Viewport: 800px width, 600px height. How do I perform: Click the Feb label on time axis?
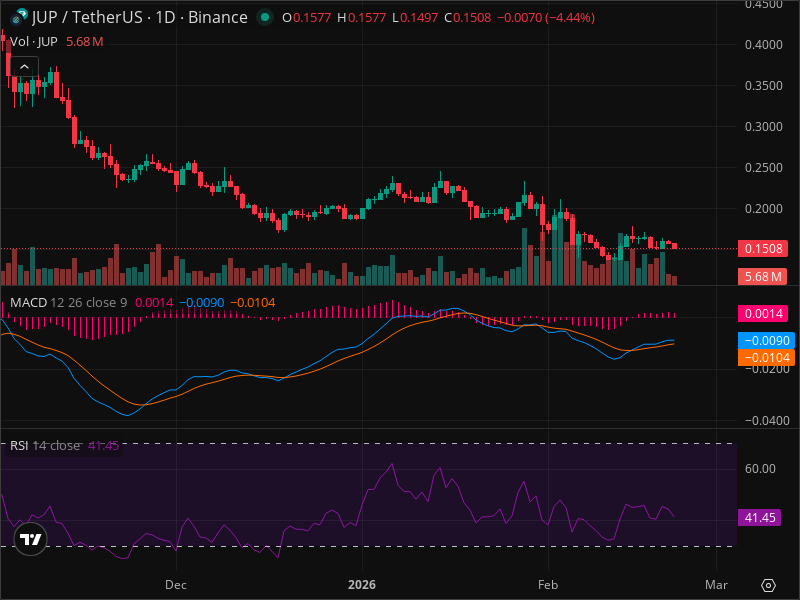pyautogui.click(x=547, y=585)
